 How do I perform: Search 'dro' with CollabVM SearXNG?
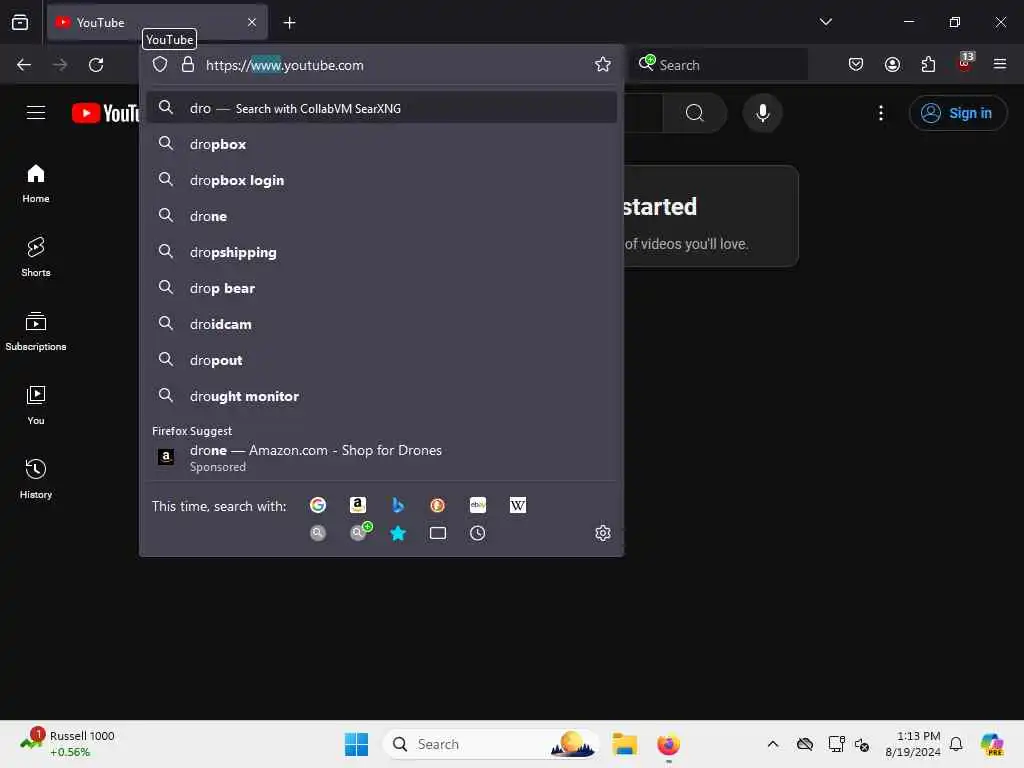pos(382,108)
